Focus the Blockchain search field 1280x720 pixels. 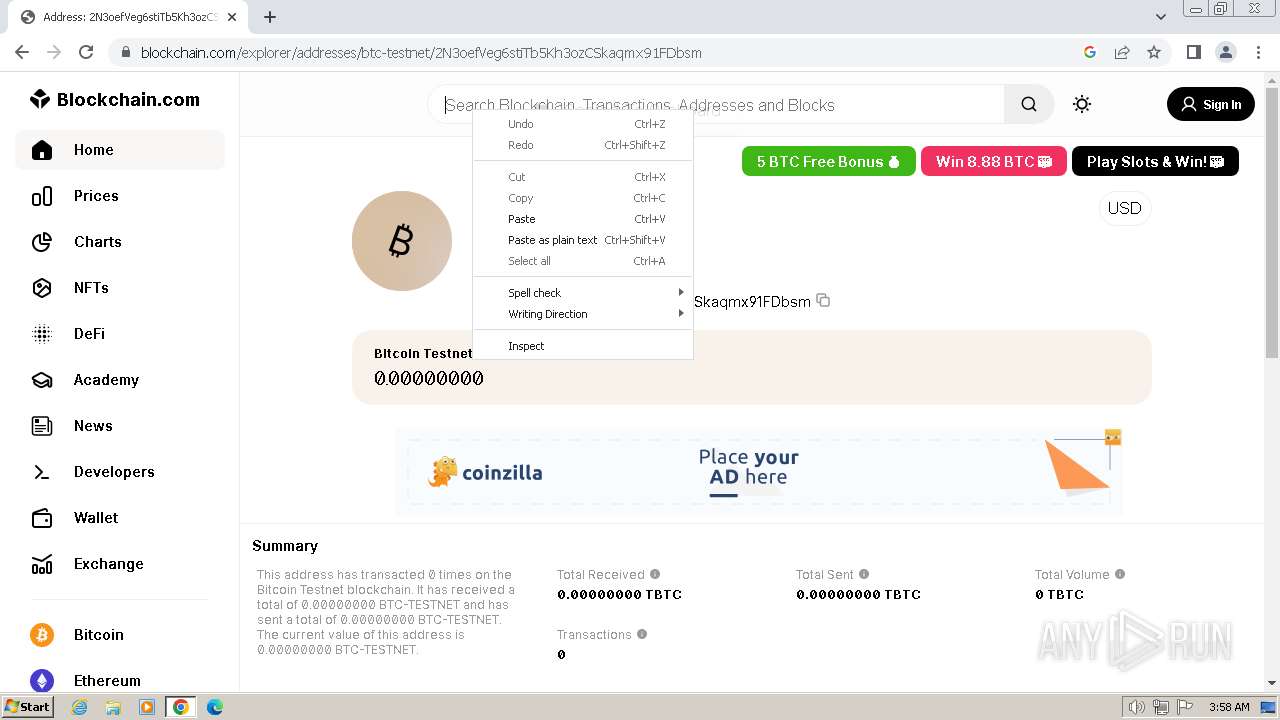[716, 104]
